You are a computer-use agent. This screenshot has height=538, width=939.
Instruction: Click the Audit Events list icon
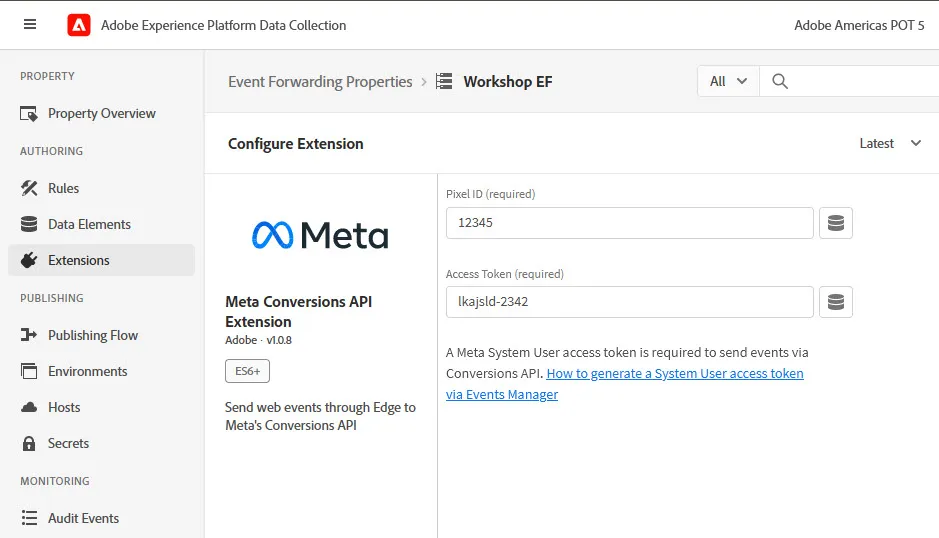[29, 518]
